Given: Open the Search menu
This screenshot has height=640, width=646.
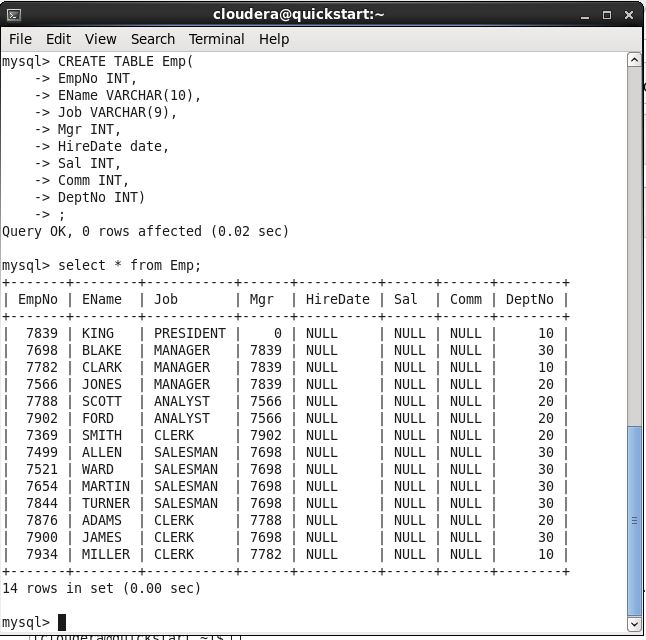Looking at the screenshot, I should tap(153, 39).
